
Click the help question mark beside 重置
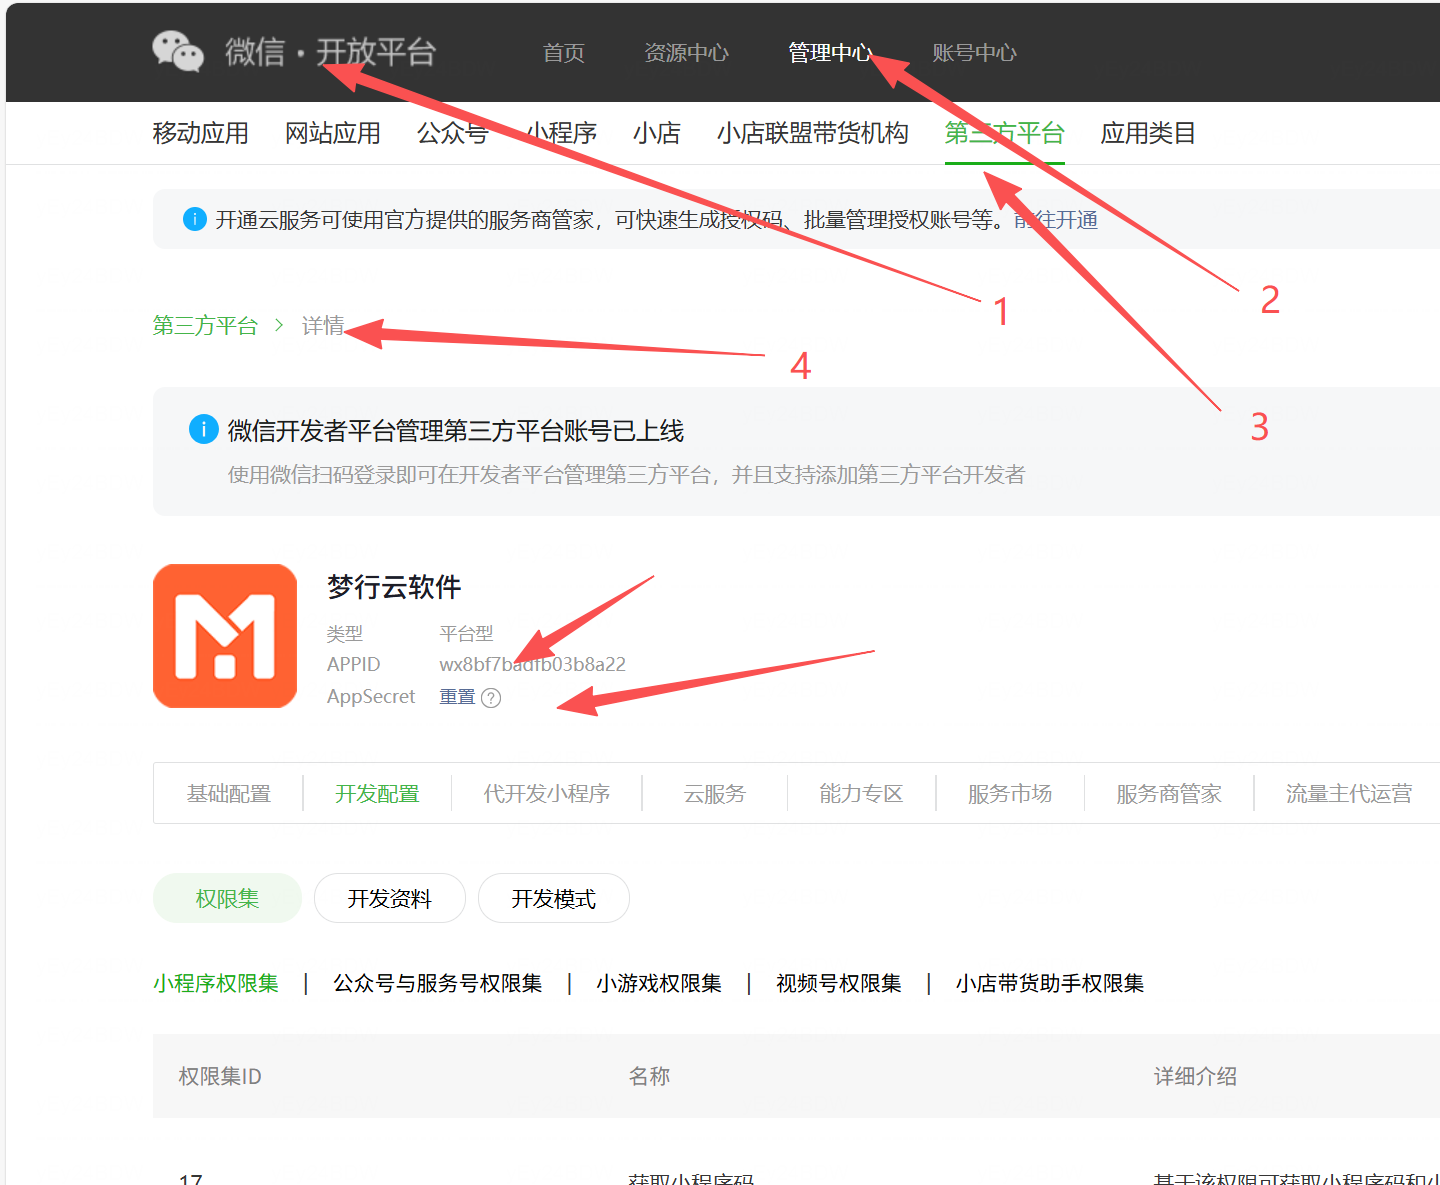tap(491, 698)
